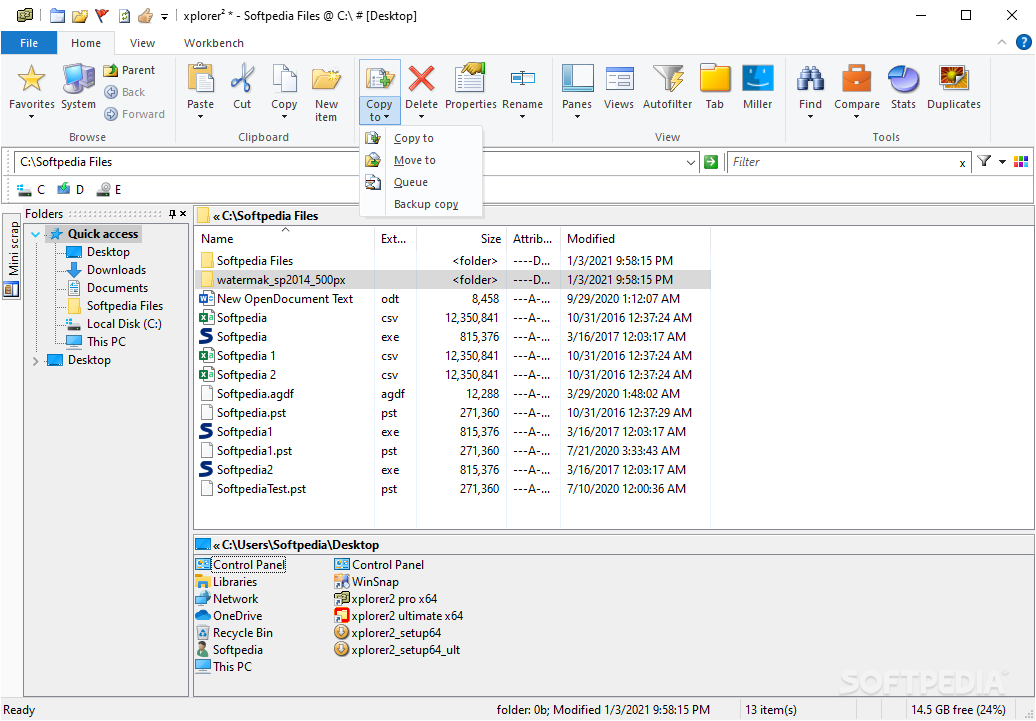Click the Duplicates icon
The height and width of the screenshot is (721, 1036).
pos(953,79)
